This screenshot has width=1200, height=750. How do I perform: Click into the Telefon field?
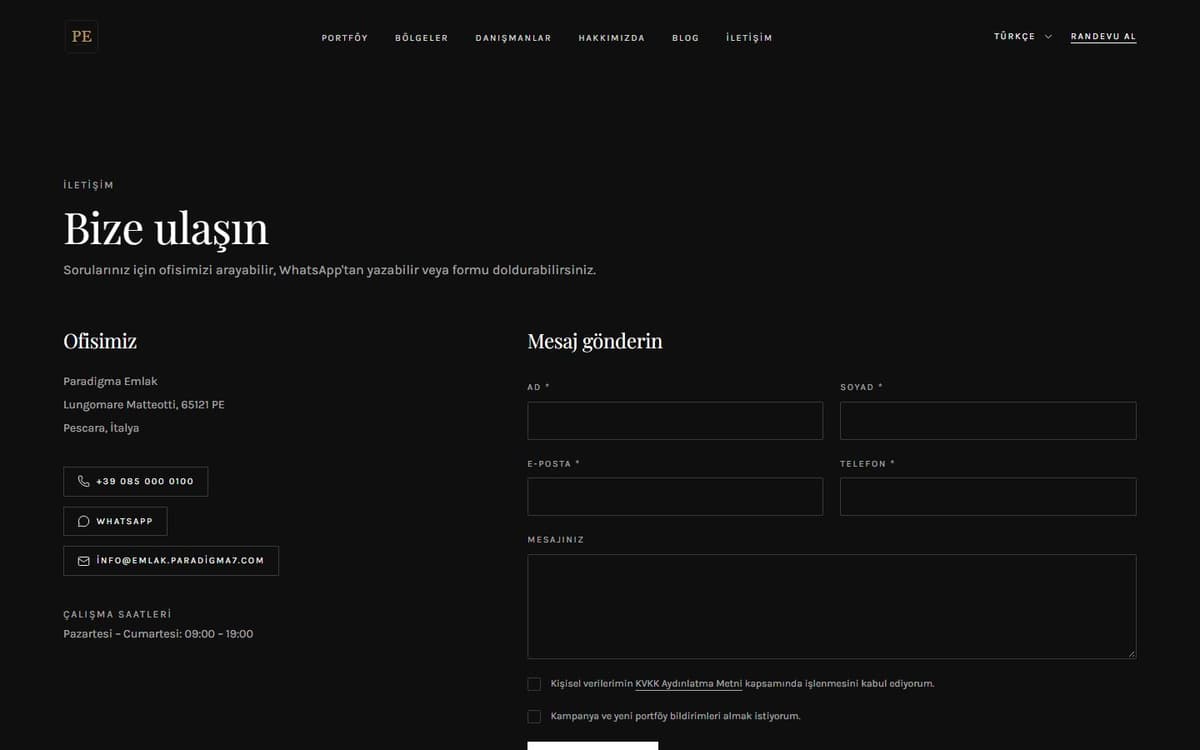988,497
